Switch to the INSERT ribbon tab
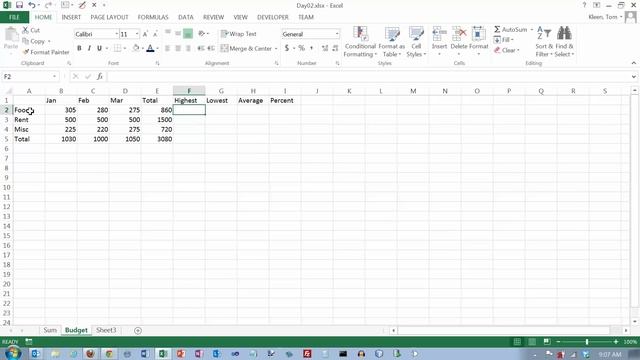Image resolution: width=640 pixels, height=360 pixels. (x=71, y=17)
